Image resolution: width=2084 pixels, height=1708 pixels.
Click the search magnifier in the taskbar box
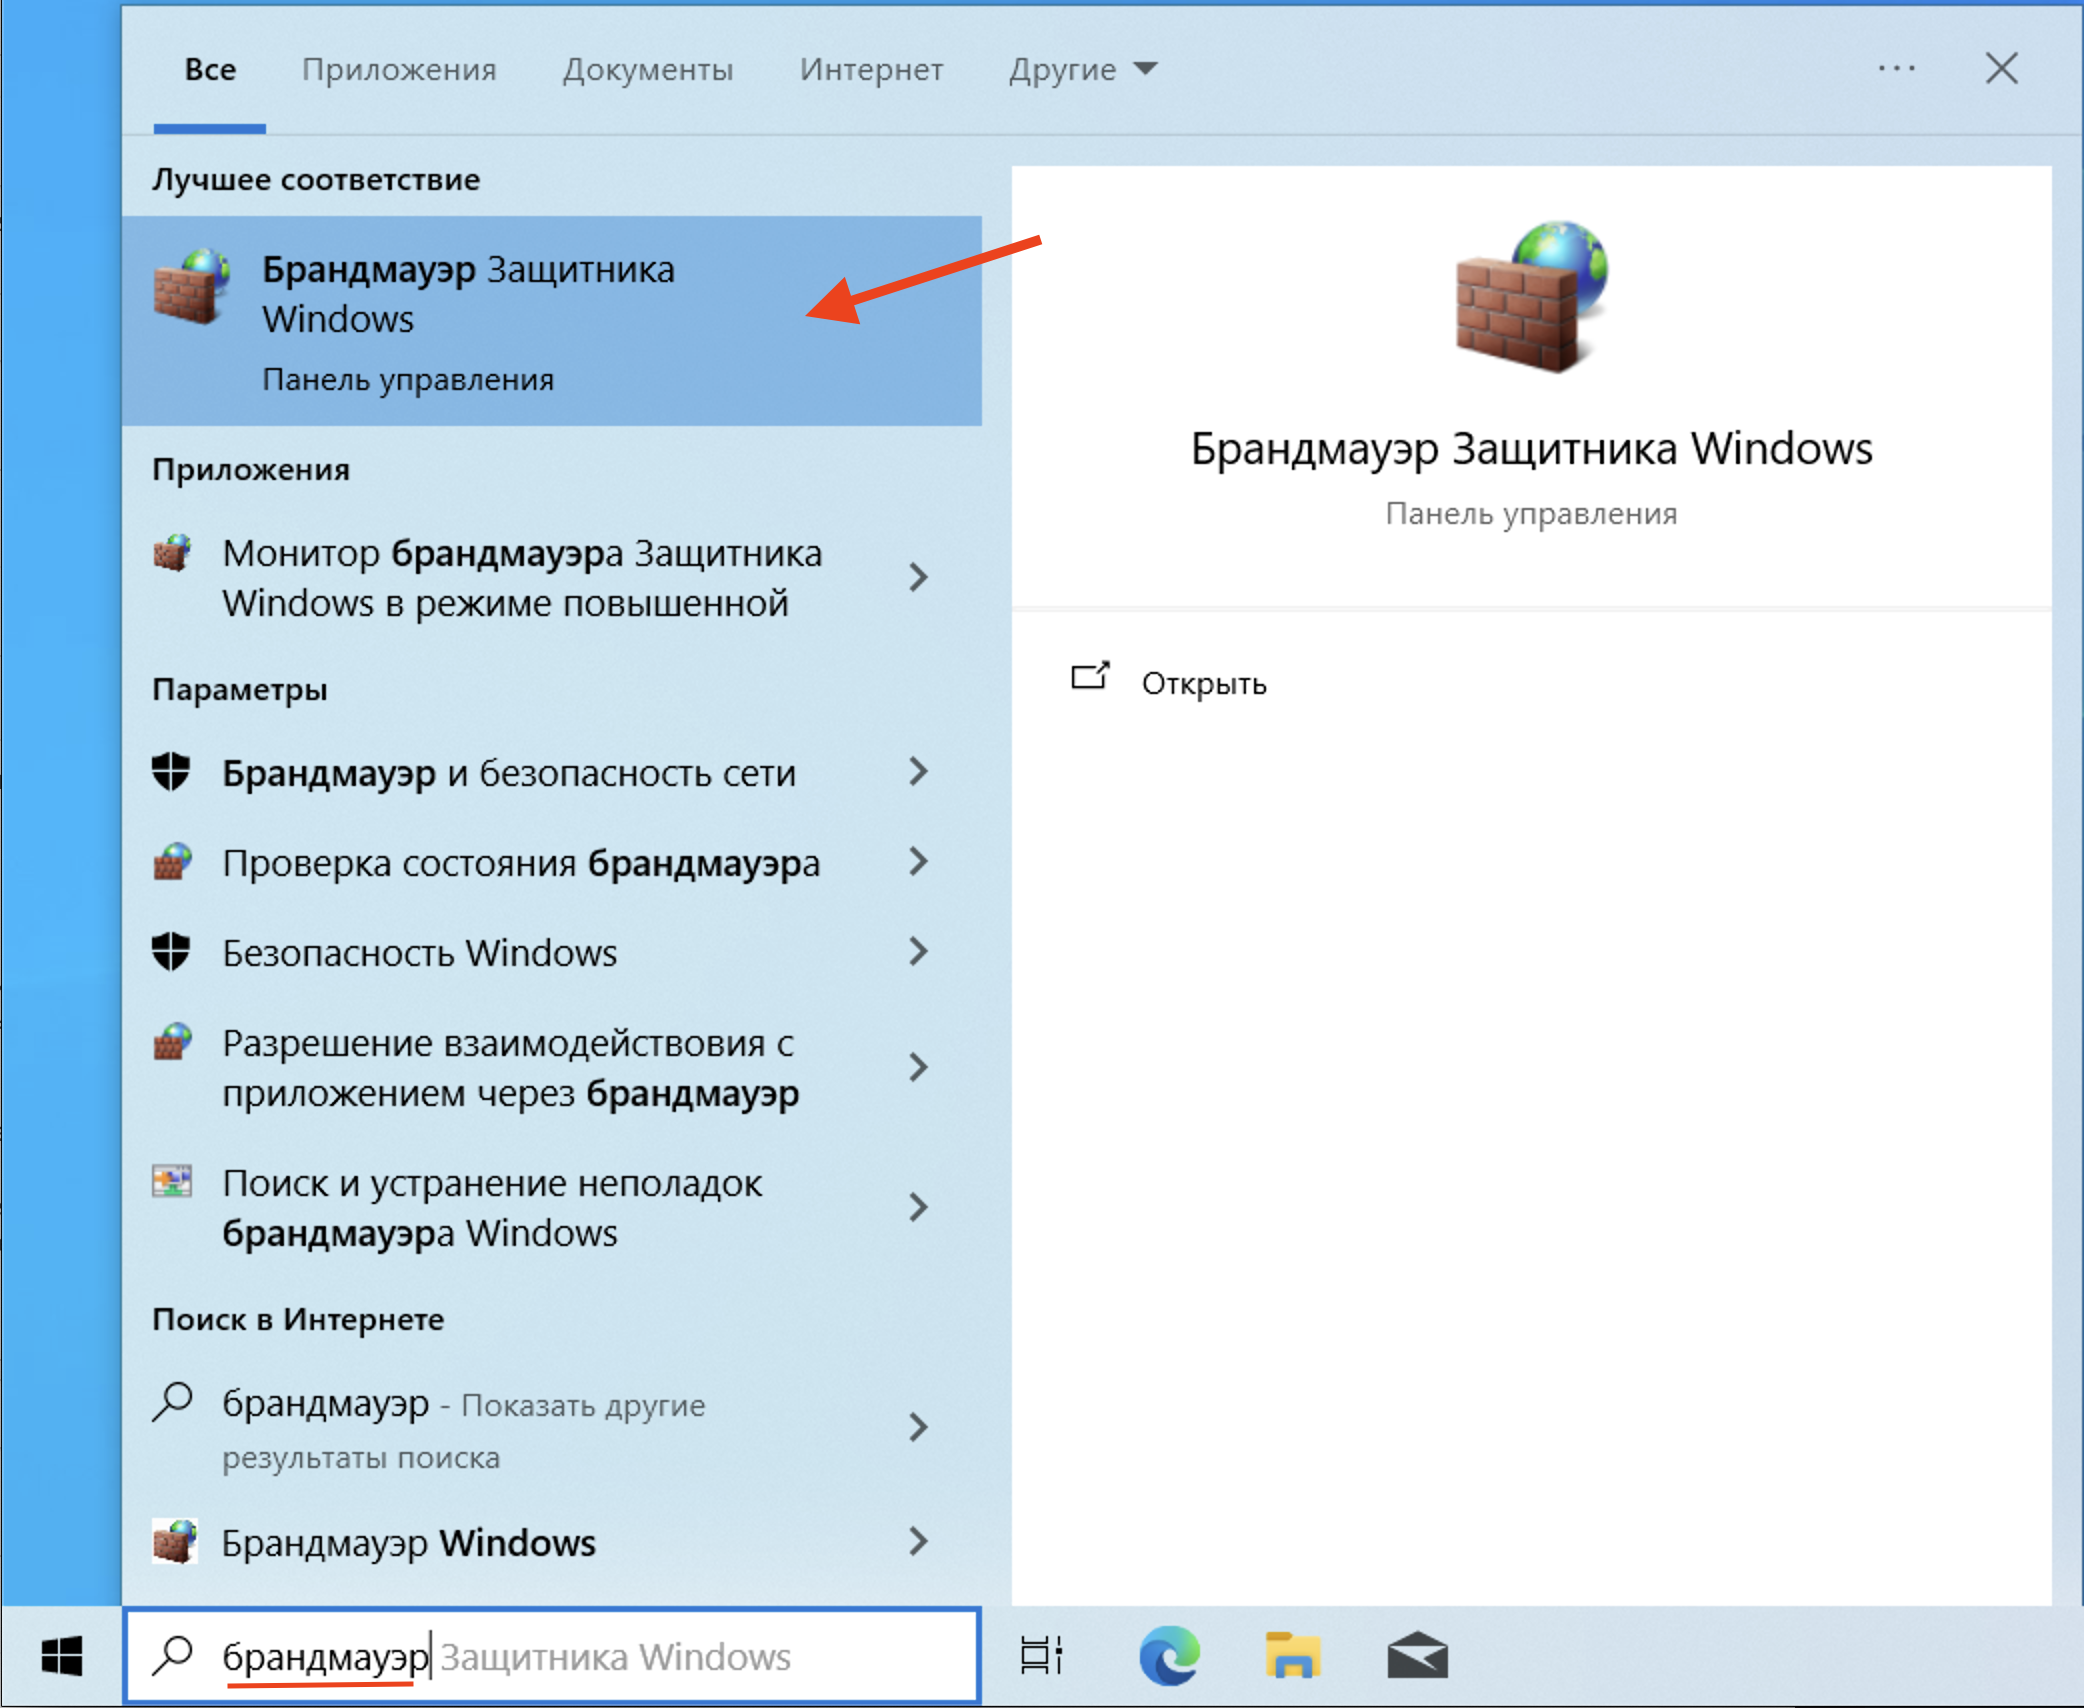pos(172,1655)
